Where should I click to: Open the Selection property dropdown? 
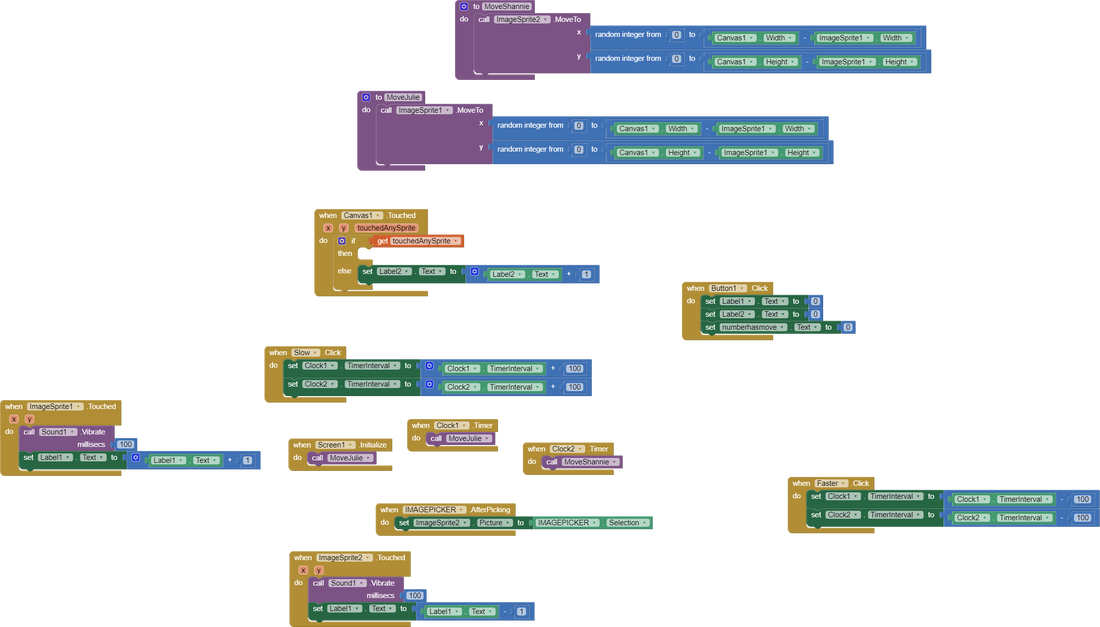[645, 523]
